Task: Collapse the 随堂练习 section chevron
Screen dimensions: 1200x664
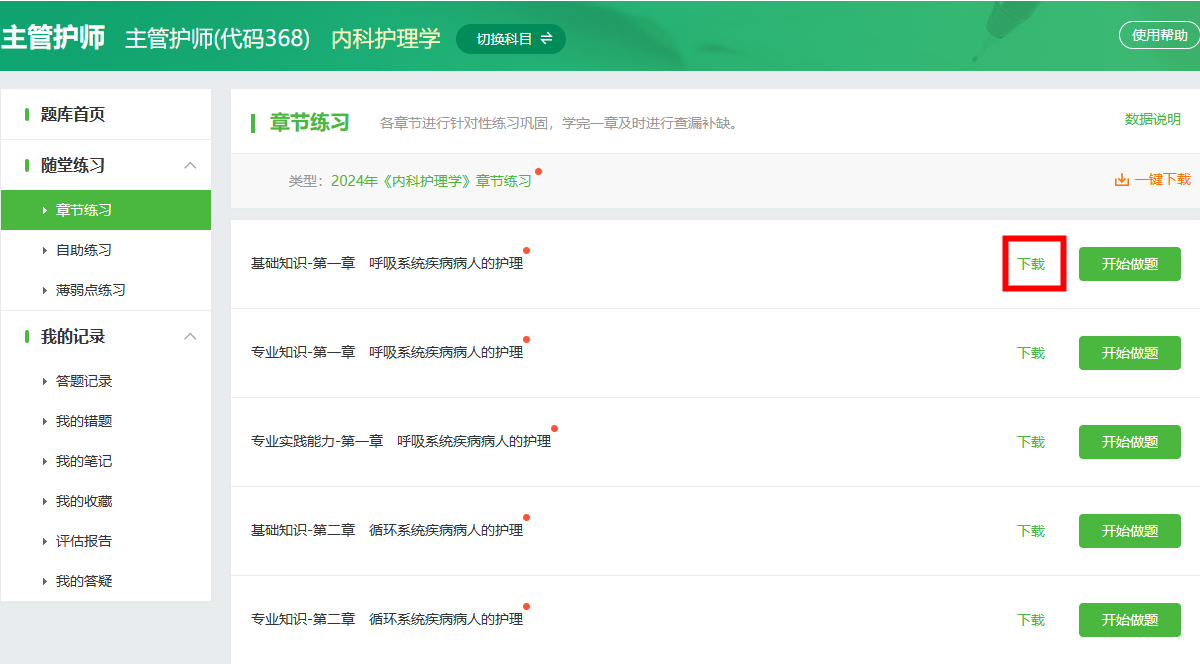Action: tap(190, 165)
